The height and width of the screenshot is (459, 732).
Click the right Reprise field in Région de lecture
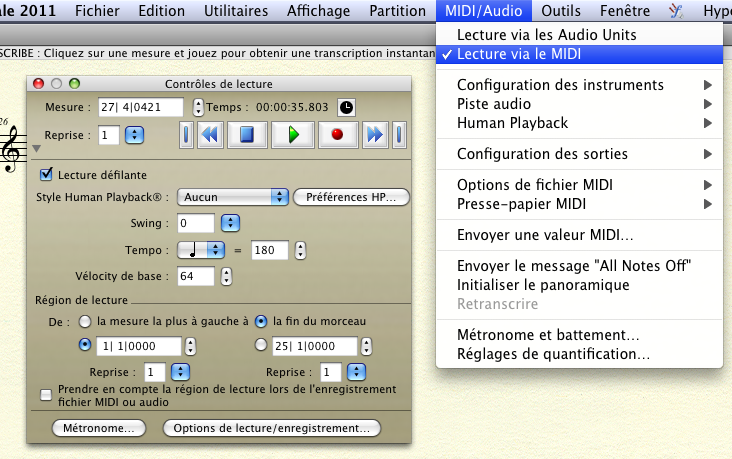[x=330, y=372]
